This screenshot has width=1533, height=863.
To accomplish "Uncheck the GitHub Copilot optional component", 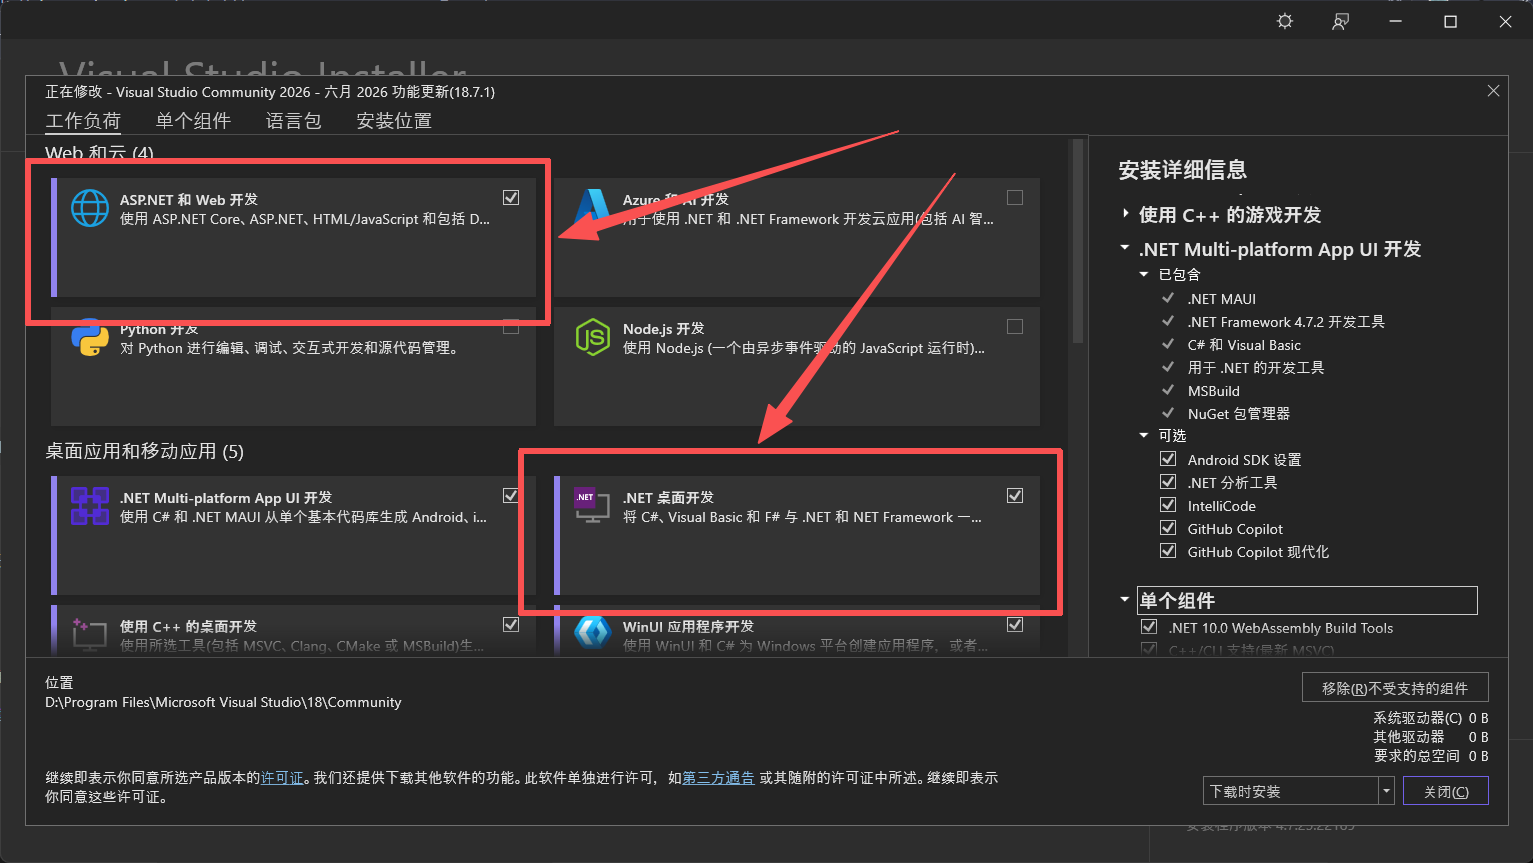I will click(1168, 528).
